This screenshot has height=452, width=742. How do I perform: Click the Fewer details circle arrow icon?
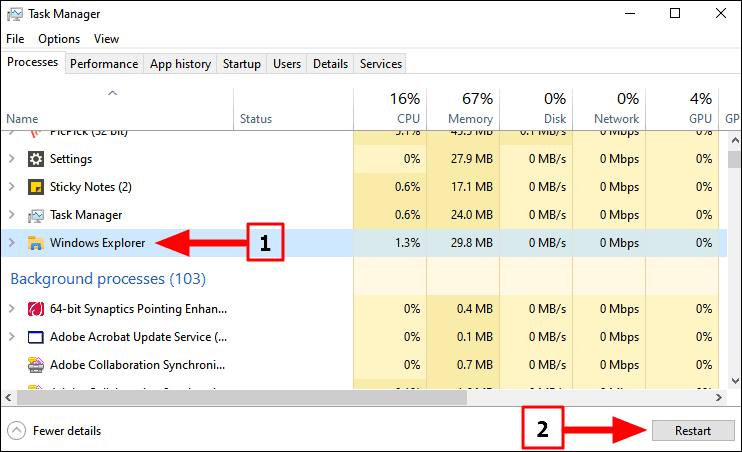click(x=17, y=431)
